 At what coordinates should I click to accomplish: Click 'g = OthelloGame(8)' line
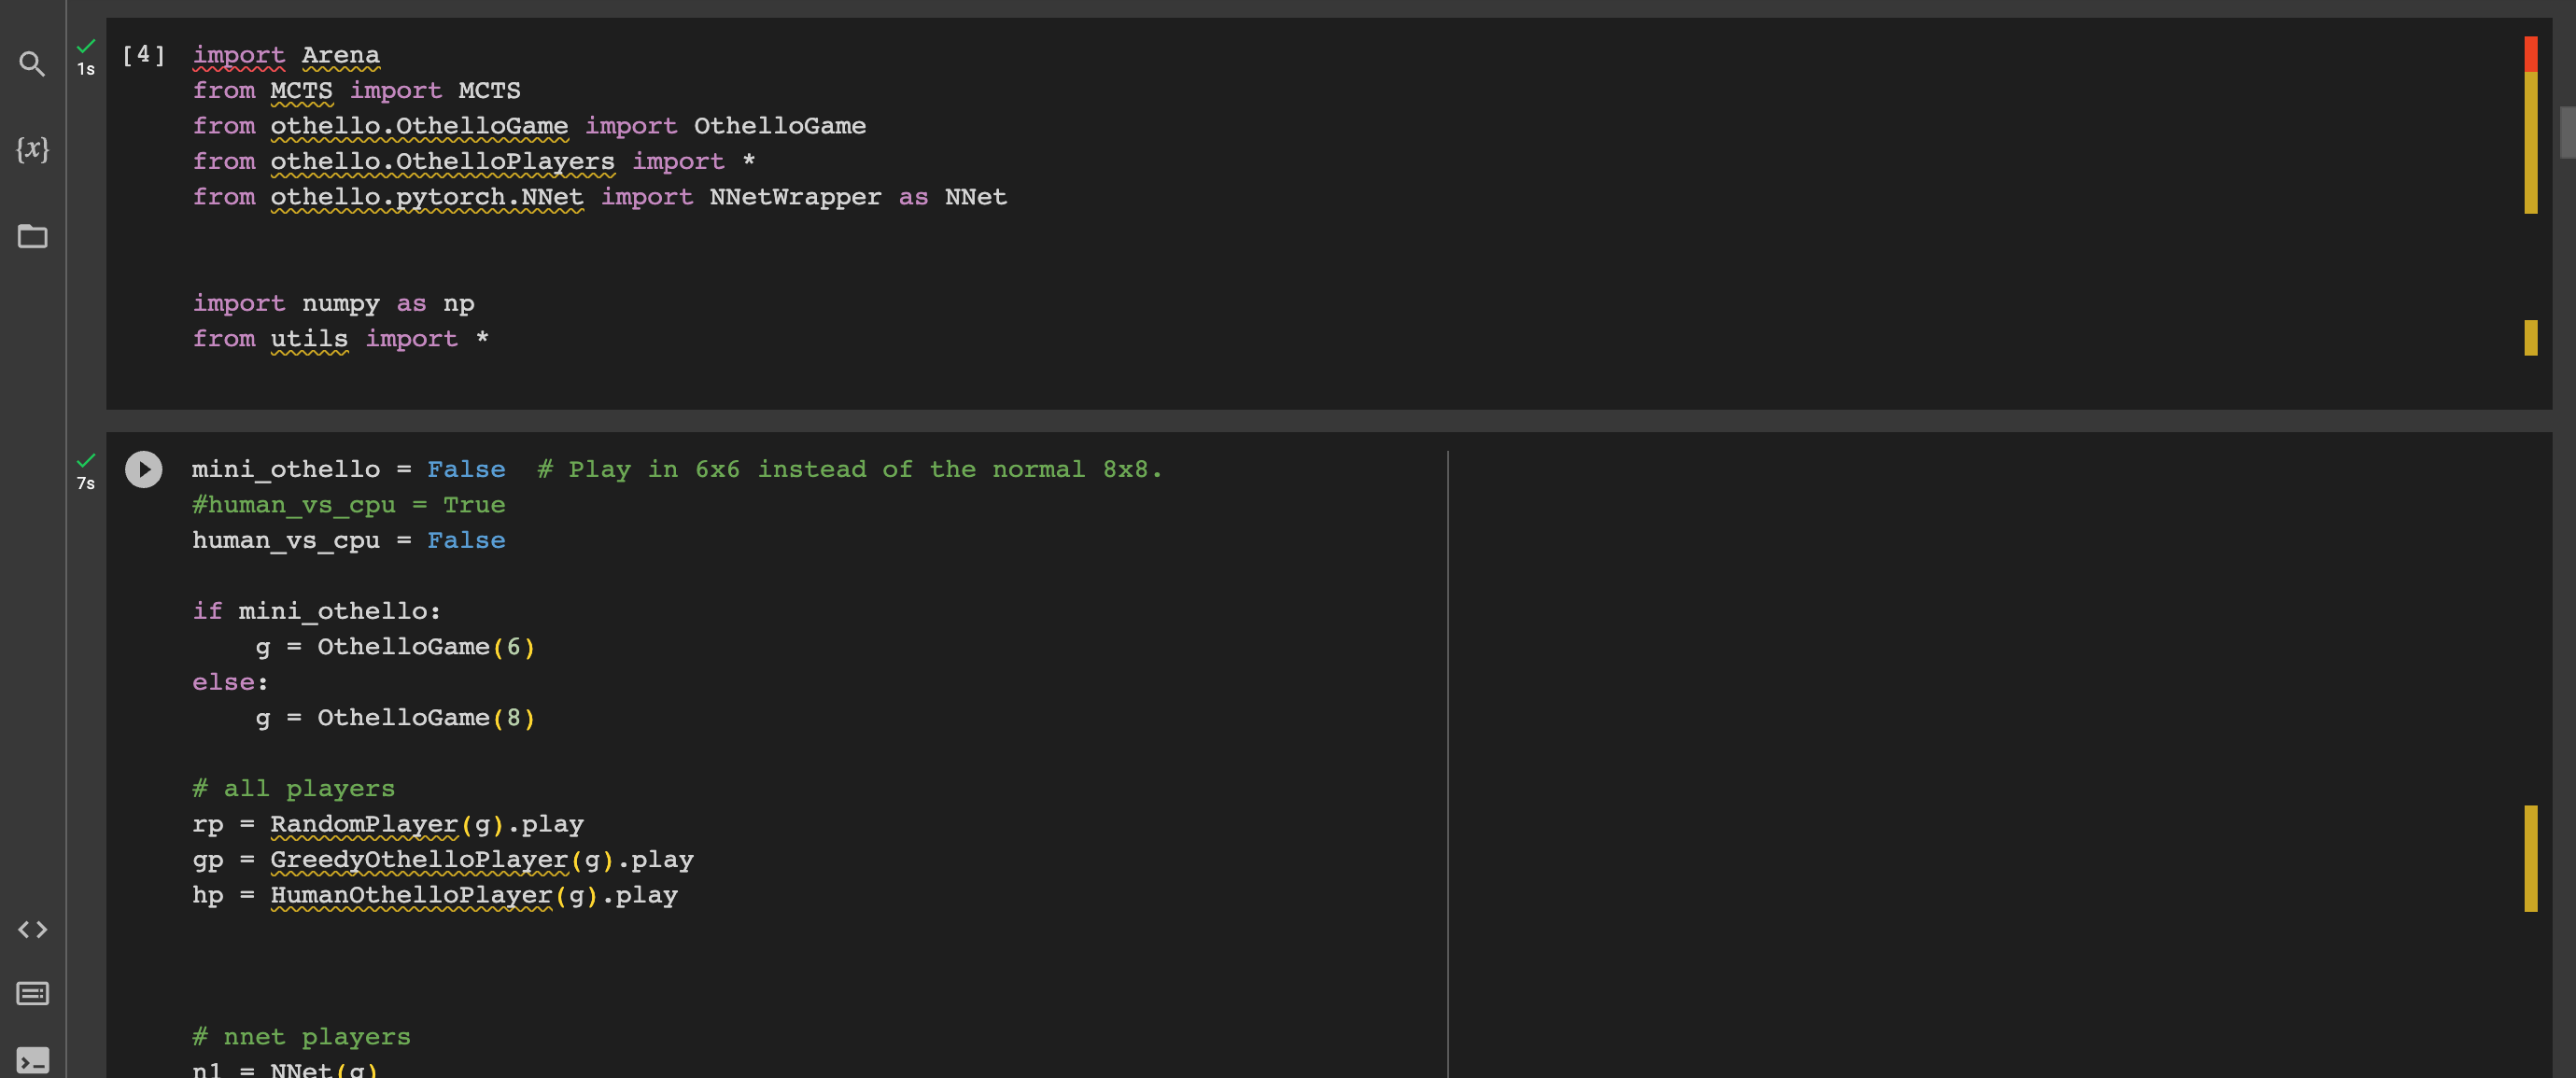(x=395, y=718)
